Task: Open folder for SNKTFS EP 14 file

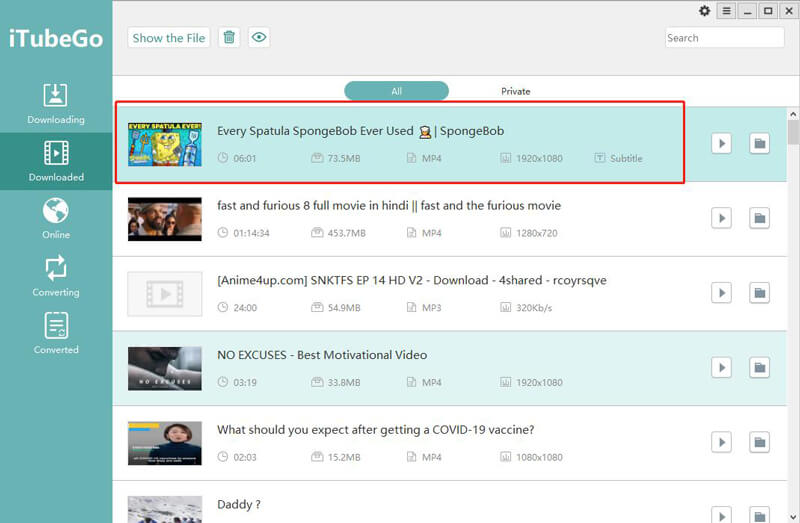Action: tap(759, 293)
